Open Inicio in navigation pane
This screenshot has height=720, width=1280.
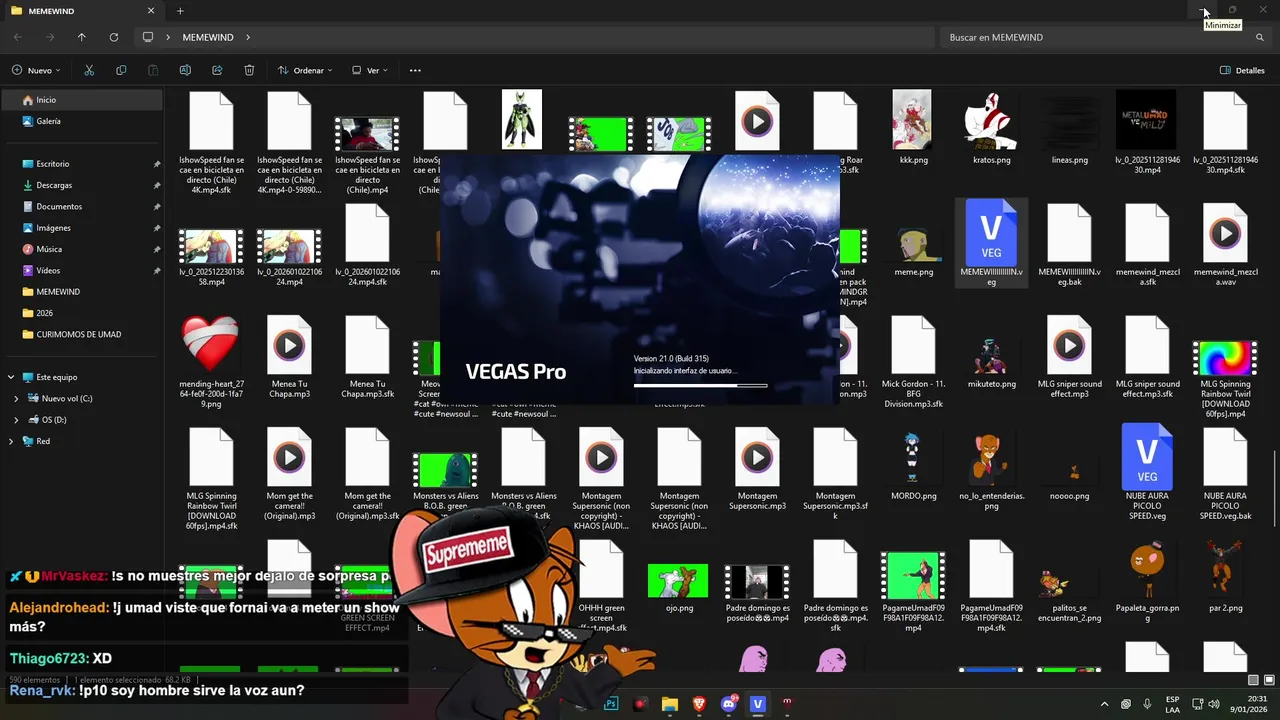click(x=82, y=100)
